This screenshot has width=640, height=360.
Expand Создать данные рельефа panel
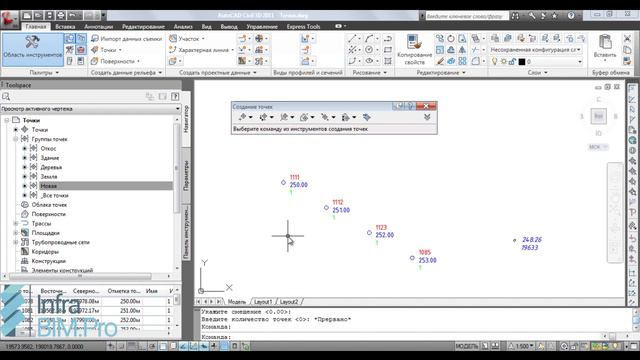[x=126, y=73]
